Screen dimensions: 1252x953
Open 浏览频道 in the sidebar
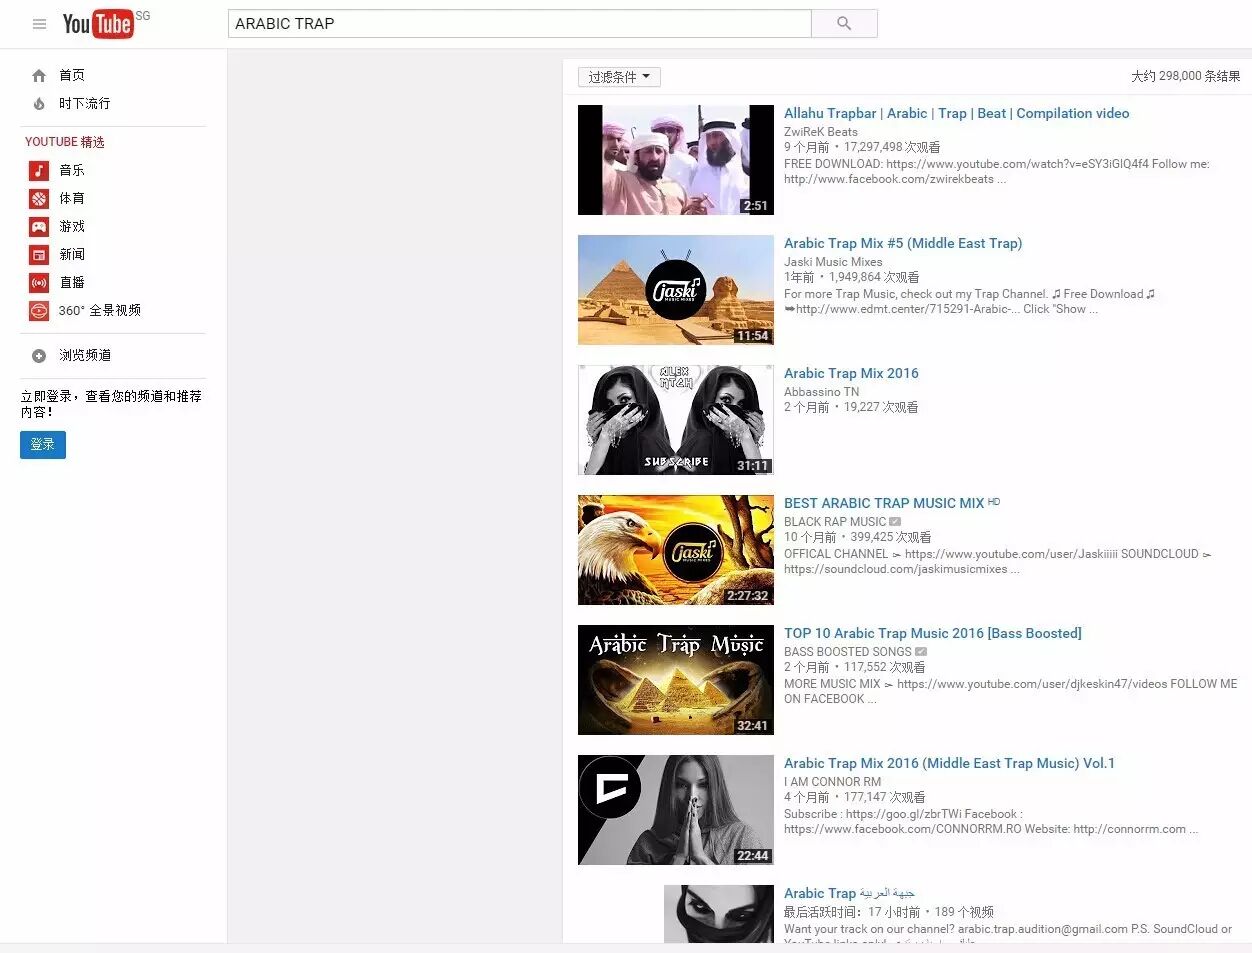(85, 356)
